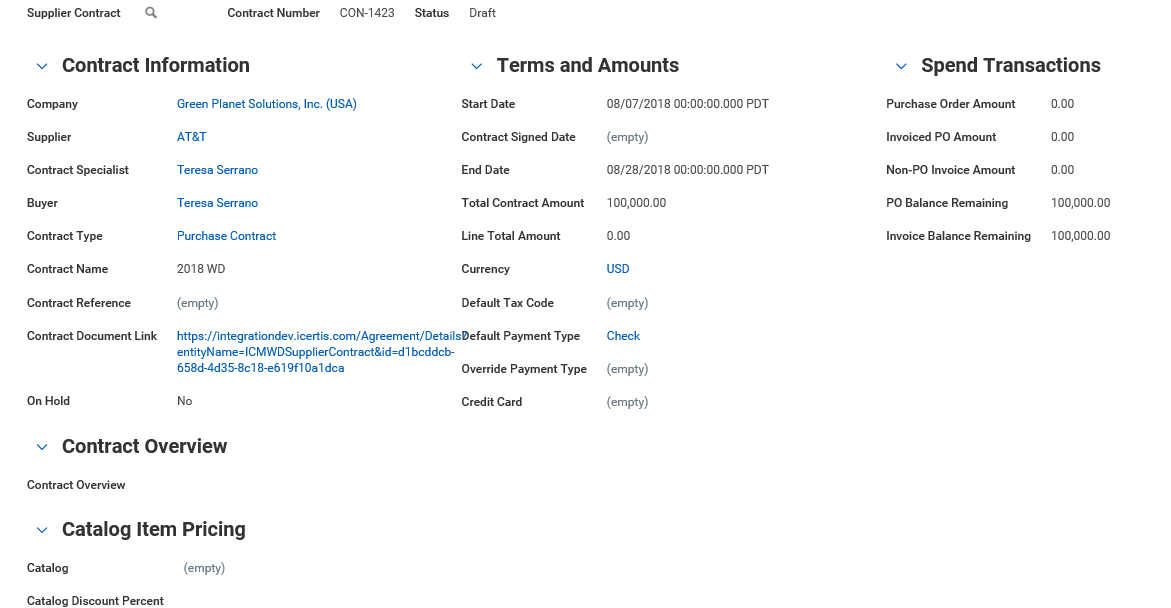Image resolution: width=1171 pixels, height=608 pixels.
Task: Click the magnifier icon beside Supplier Contract
Action: tap(151, 13)
